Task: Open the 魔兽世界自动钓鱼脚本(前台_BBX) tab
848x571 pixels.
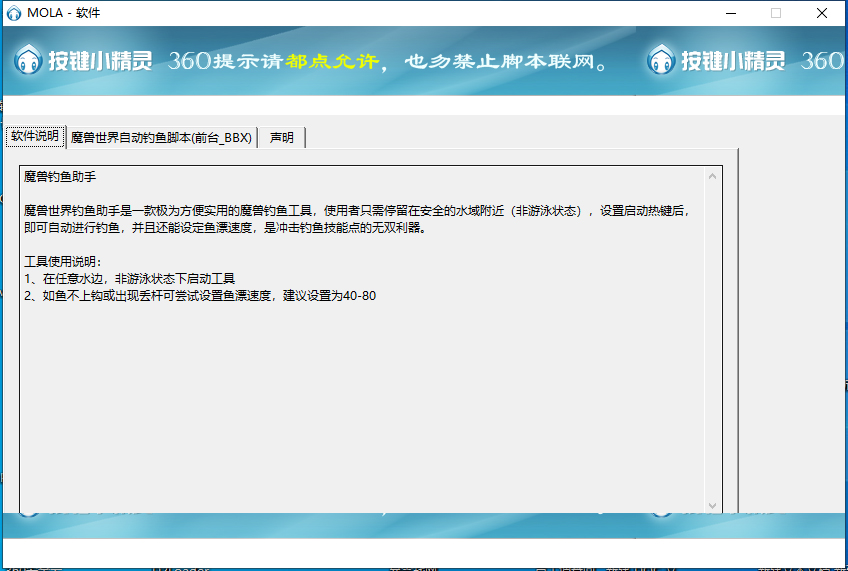Action: 161,138
